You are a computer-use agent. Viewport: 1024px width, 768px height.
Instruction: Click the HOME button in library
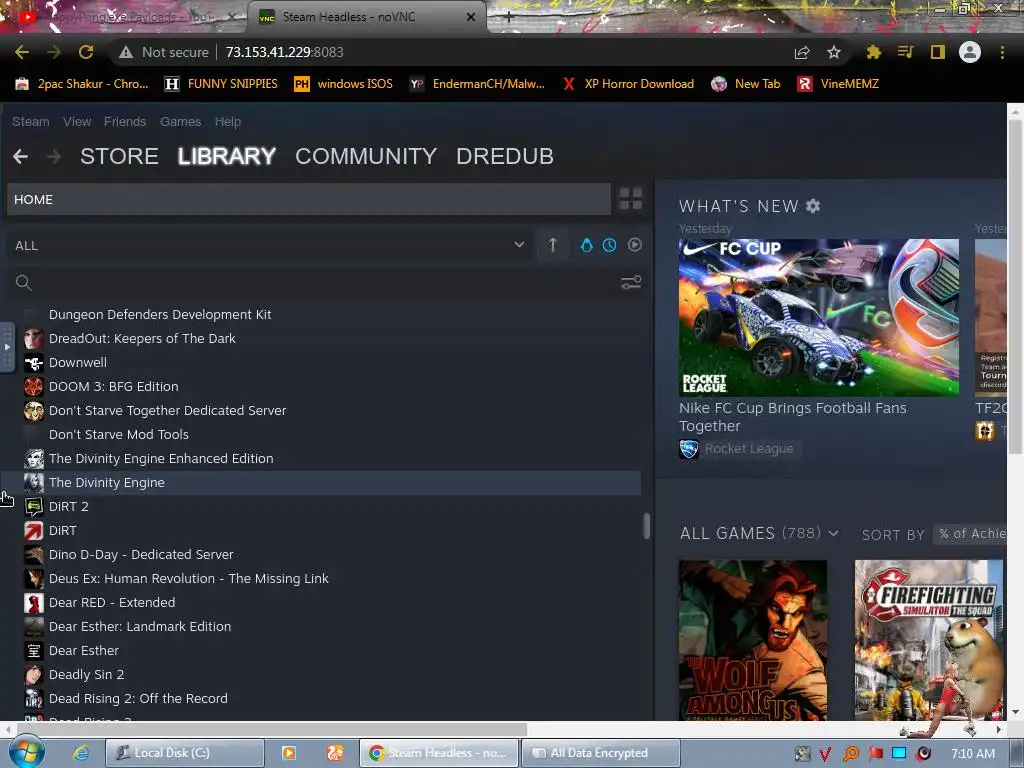[309, 199]
